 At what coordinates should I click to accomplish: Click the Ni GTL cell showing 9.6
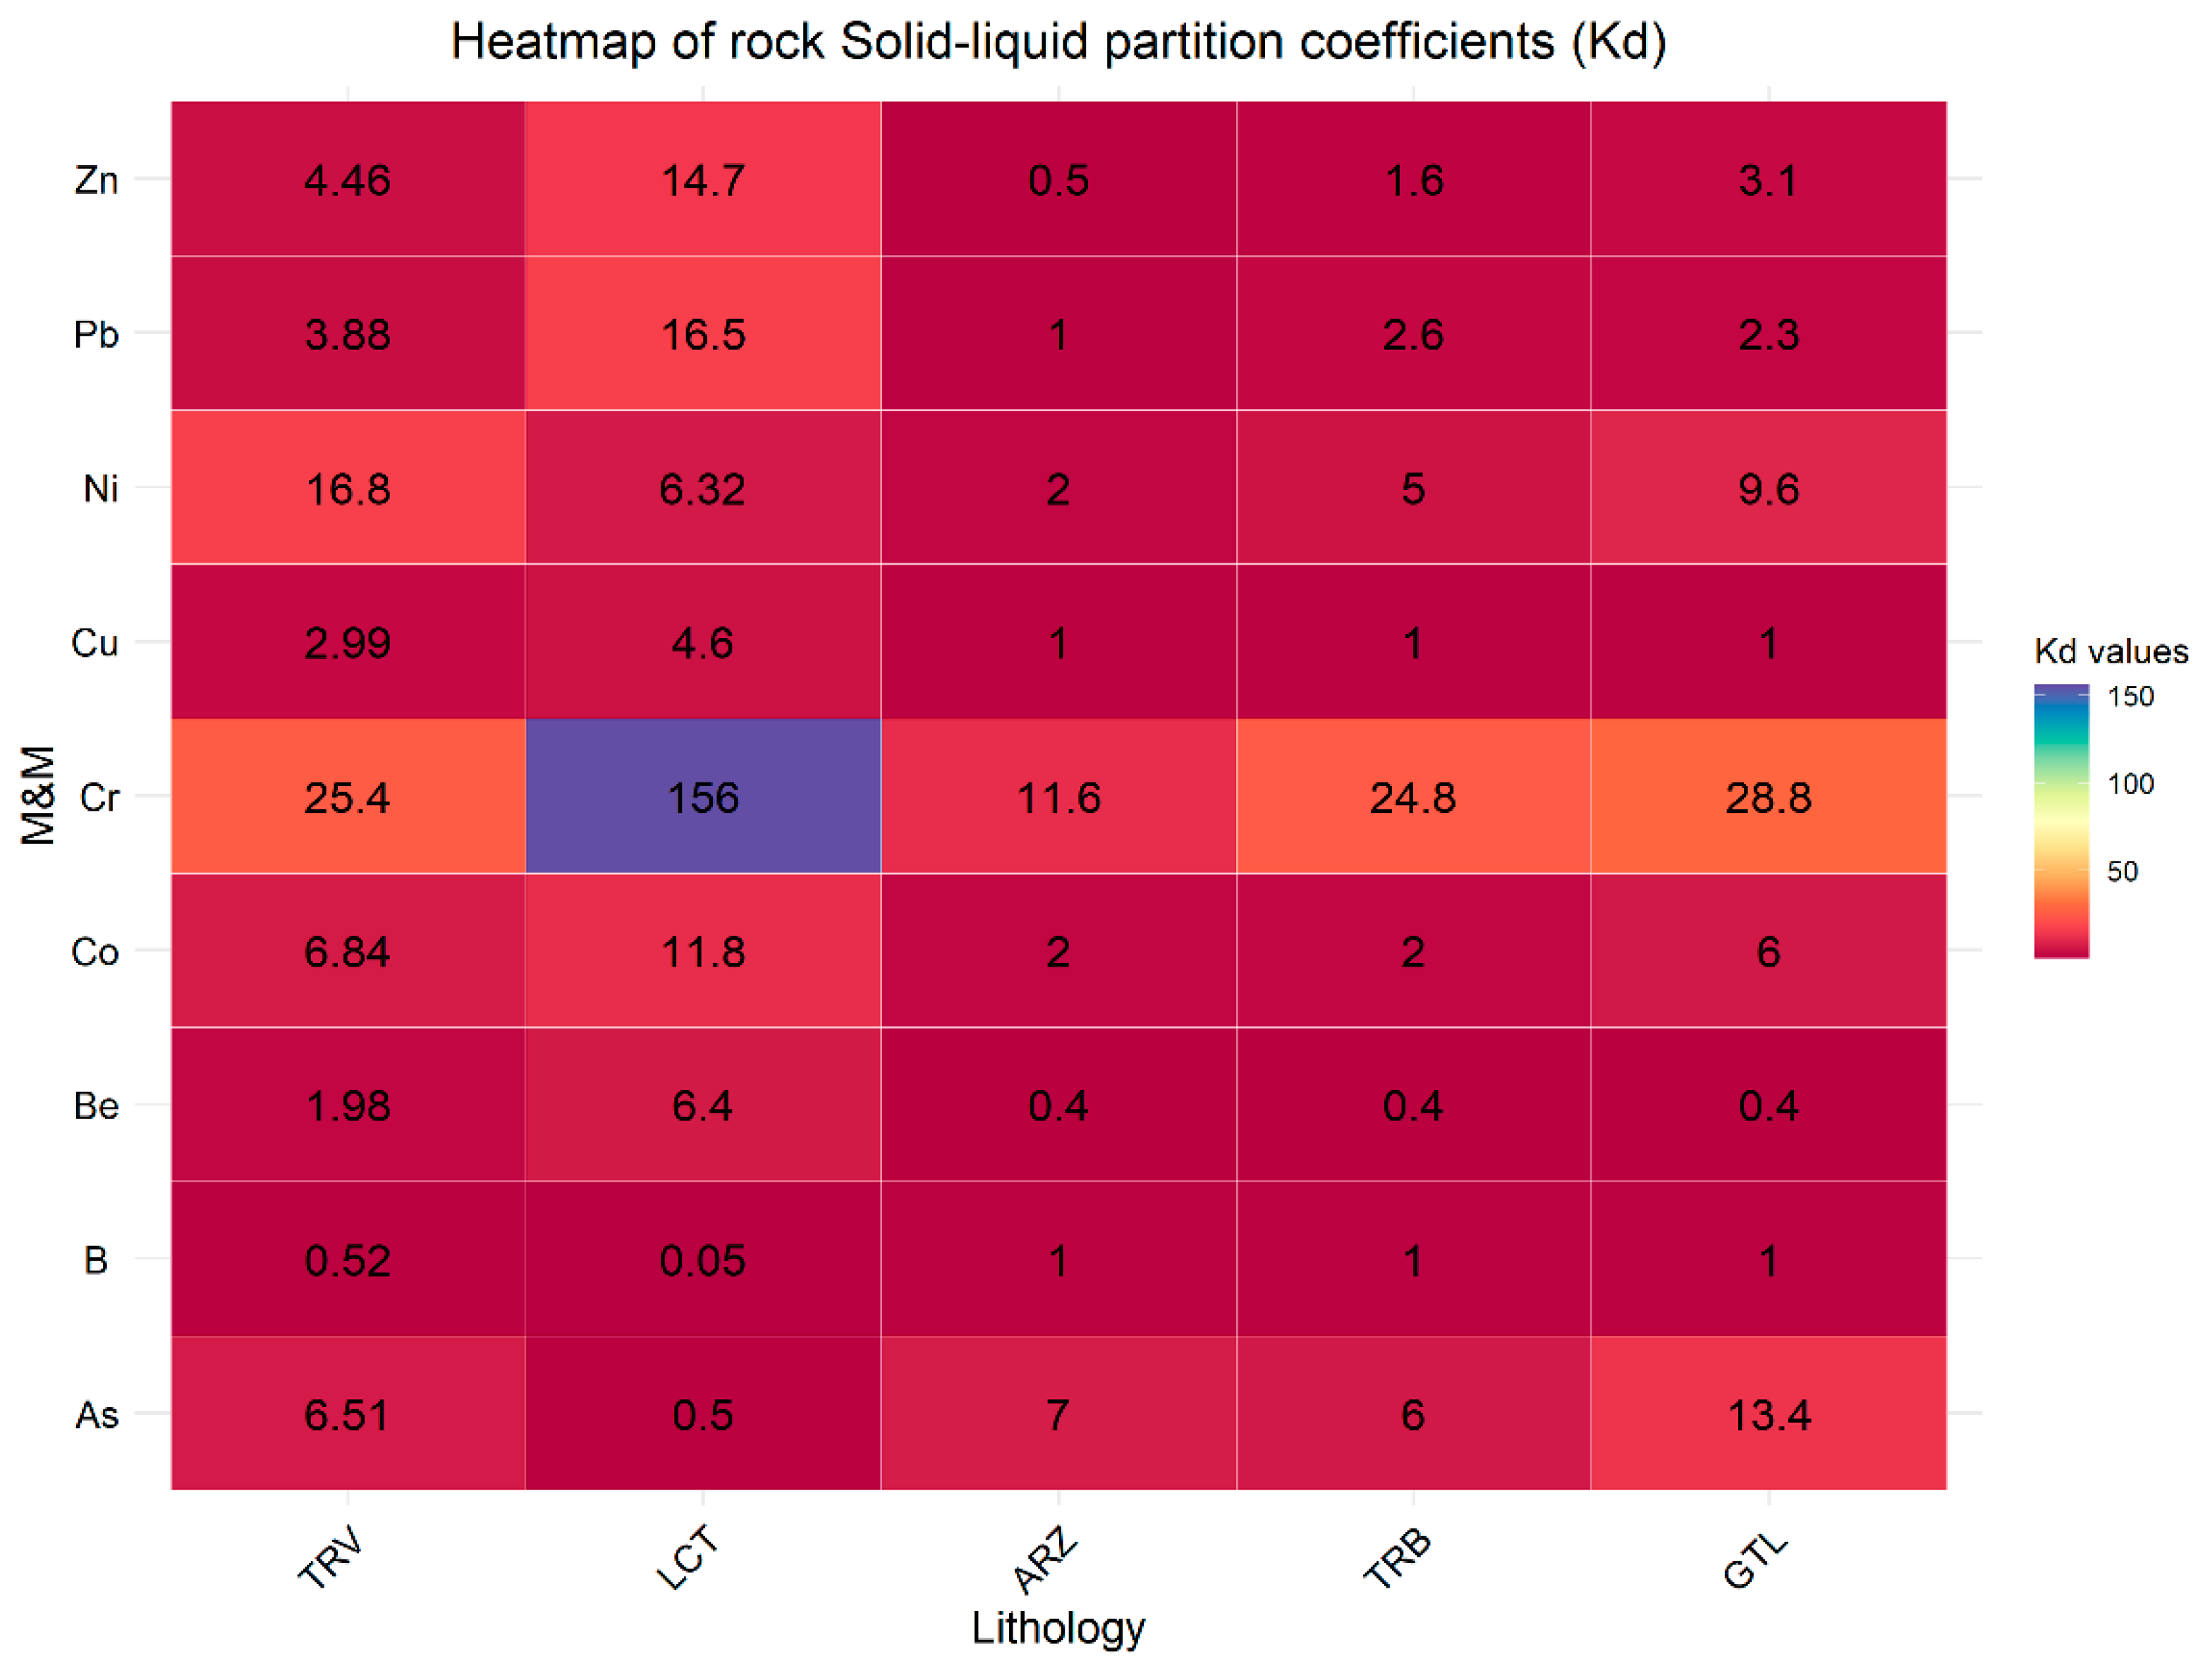[1768, 488]
